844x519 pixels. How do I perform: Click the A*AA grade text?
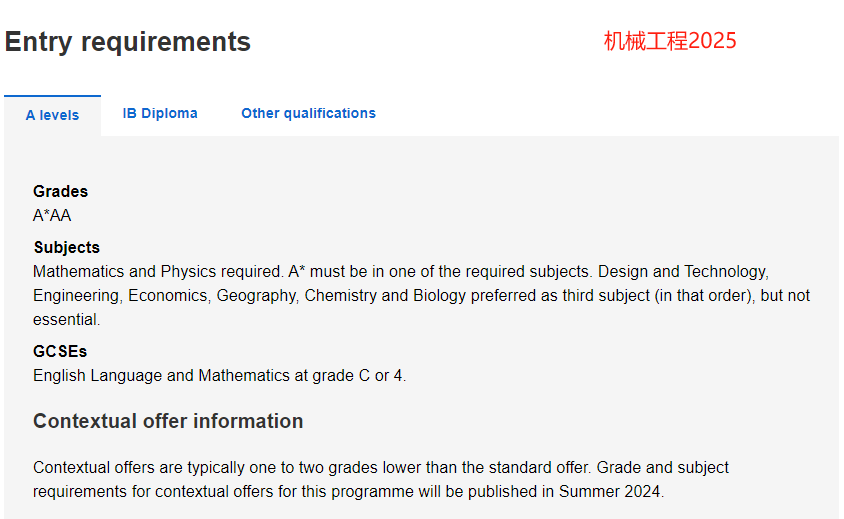click(52, 215)
